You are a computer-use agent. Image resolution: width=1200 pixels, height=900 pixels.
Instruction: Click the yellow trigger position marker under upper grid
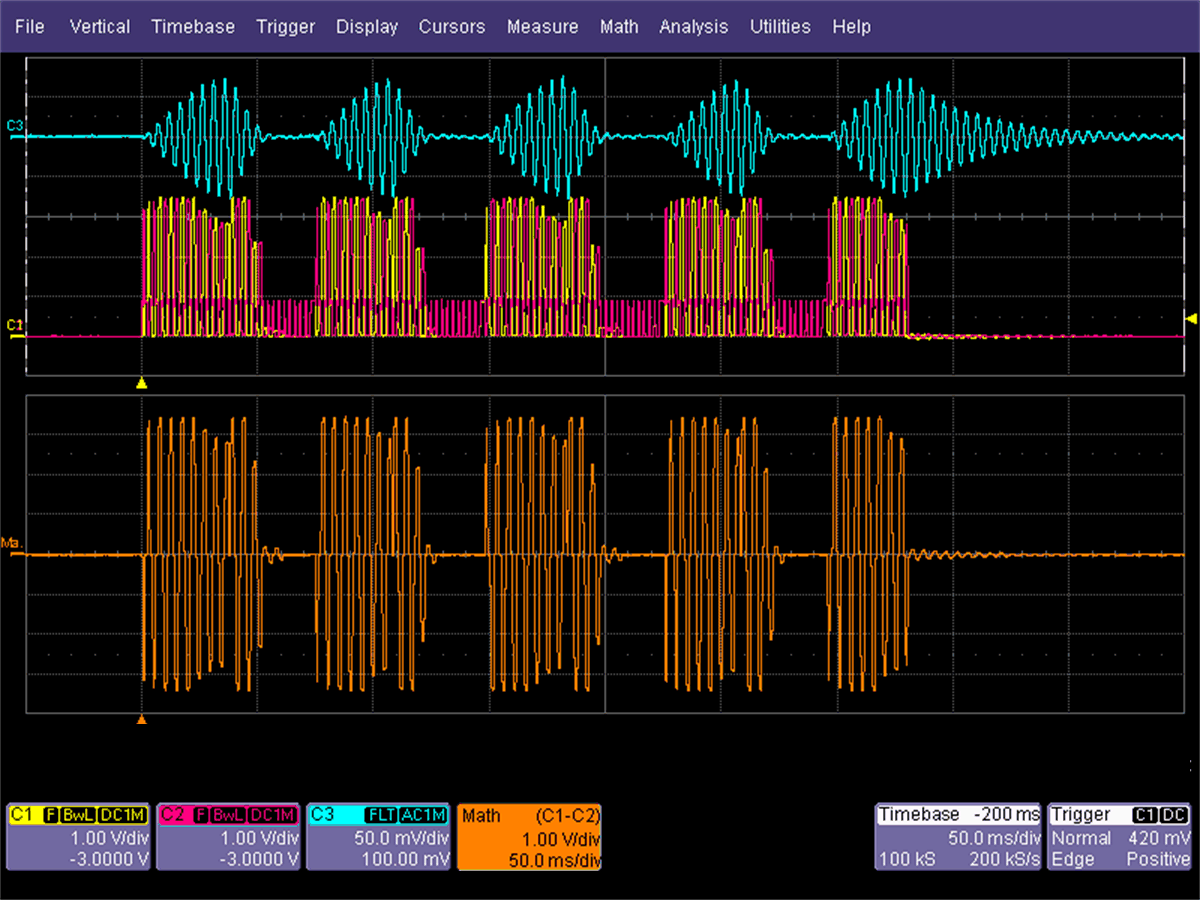(142, 383)
